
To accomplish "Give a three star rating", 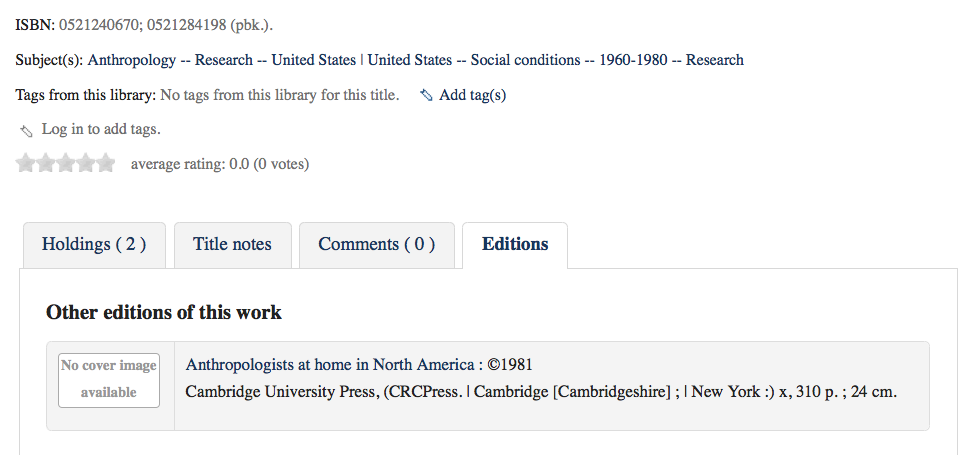I will 66,164.
